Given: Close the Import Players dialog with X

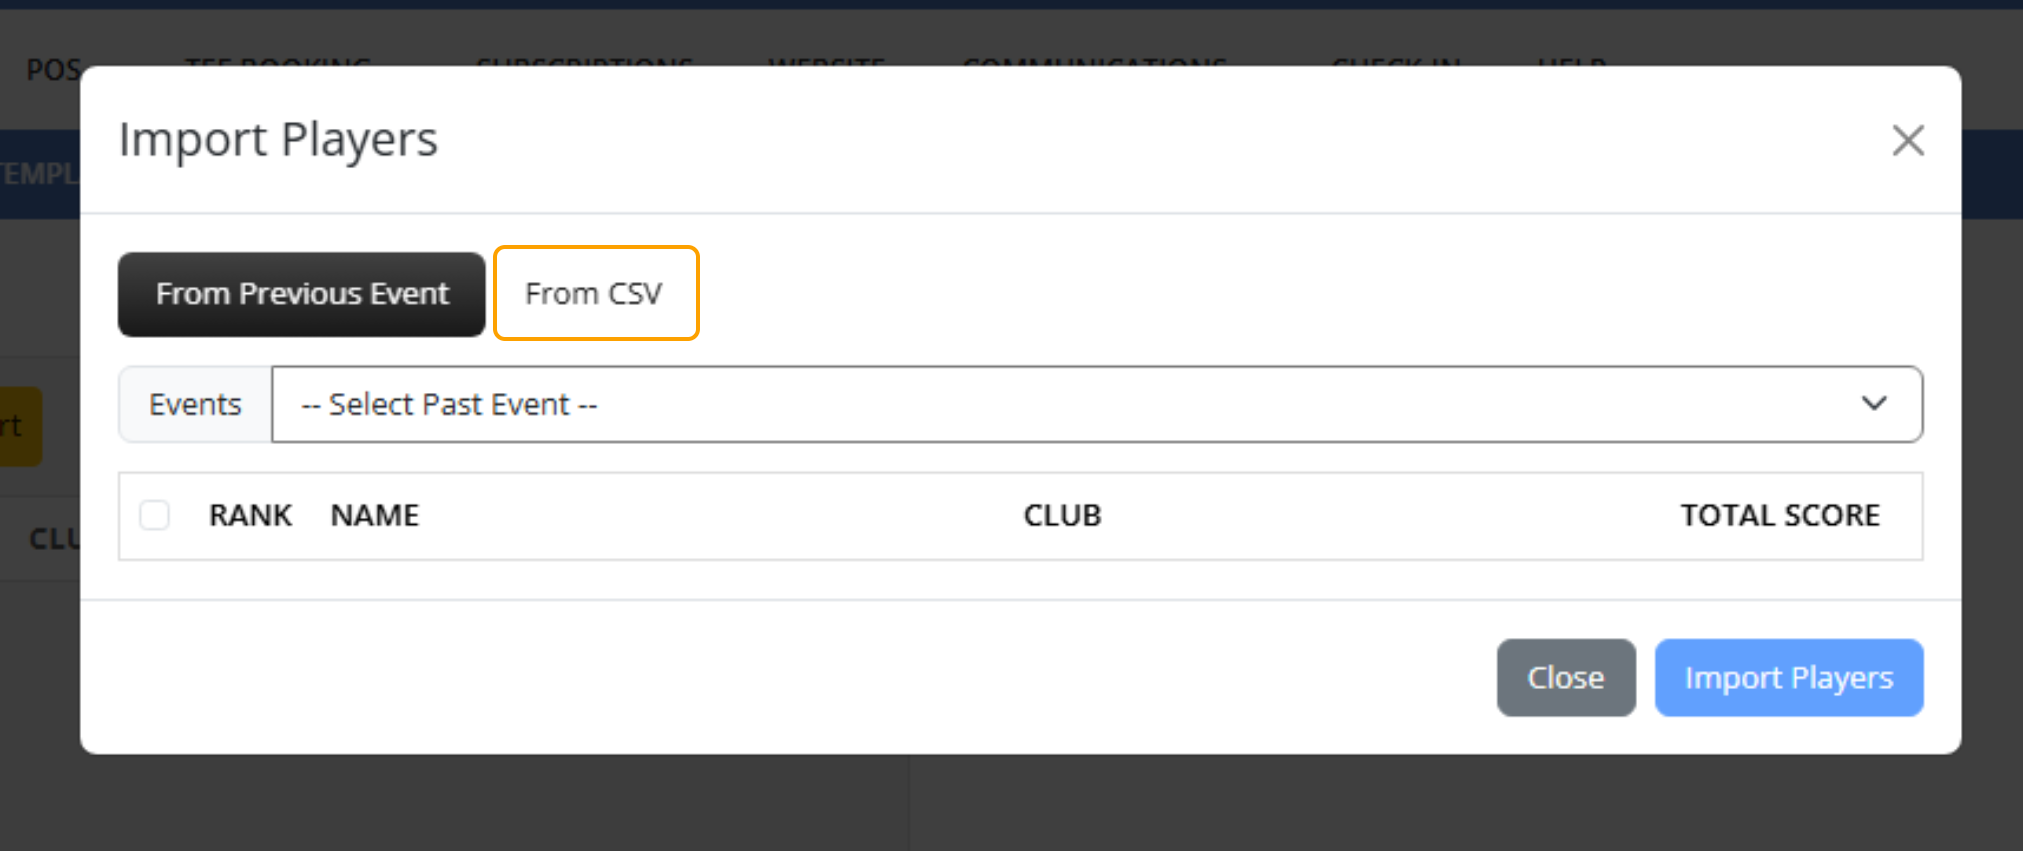Looking at the screenshot, I should tap(1907, 141).
